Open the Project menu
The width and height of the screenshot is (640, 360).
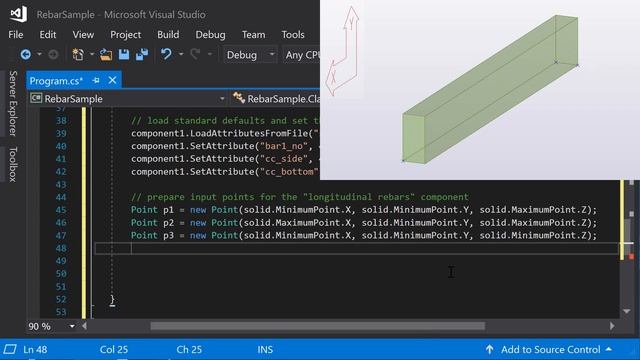[125, 35]
